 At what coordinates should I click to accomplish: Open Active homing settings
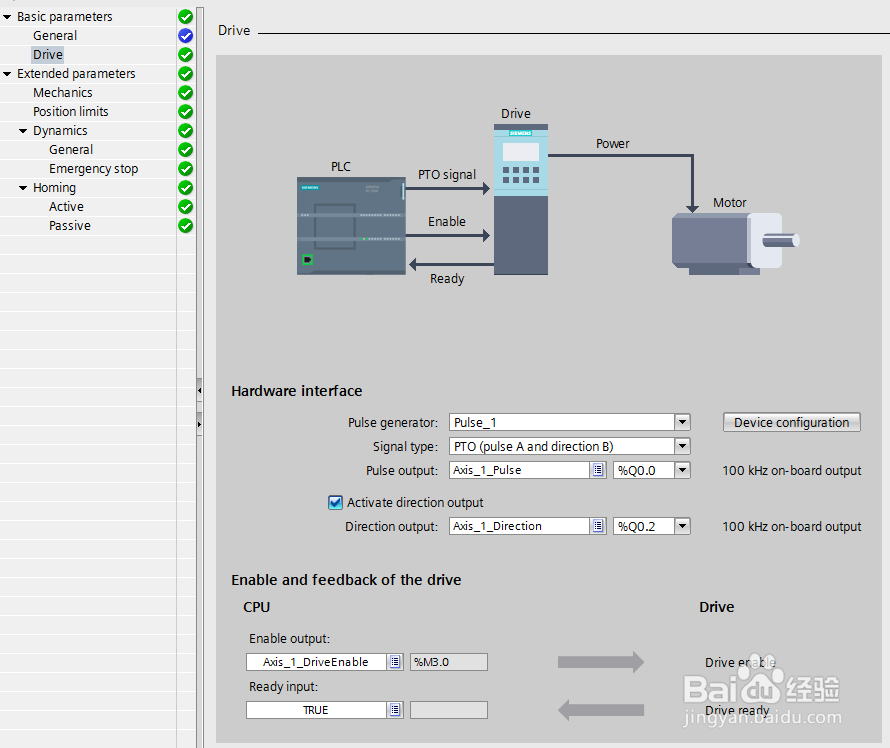tap(66, 207)
